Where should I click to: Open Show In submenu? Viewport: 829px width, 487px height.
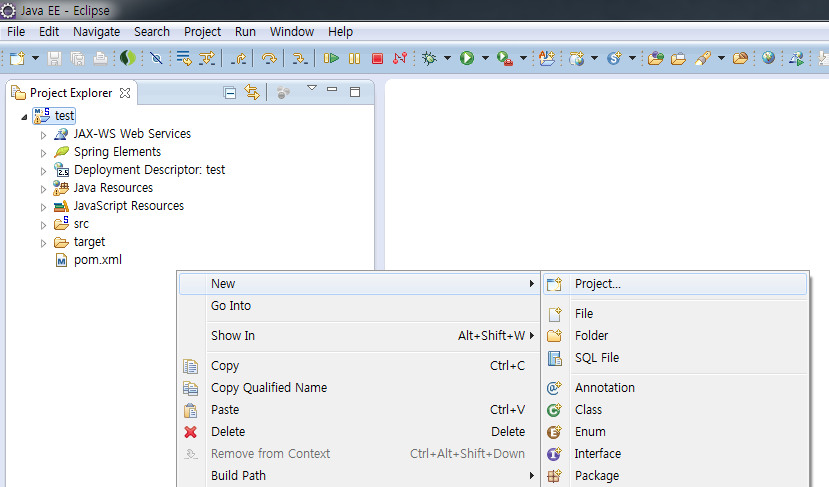tap(359, 336)
